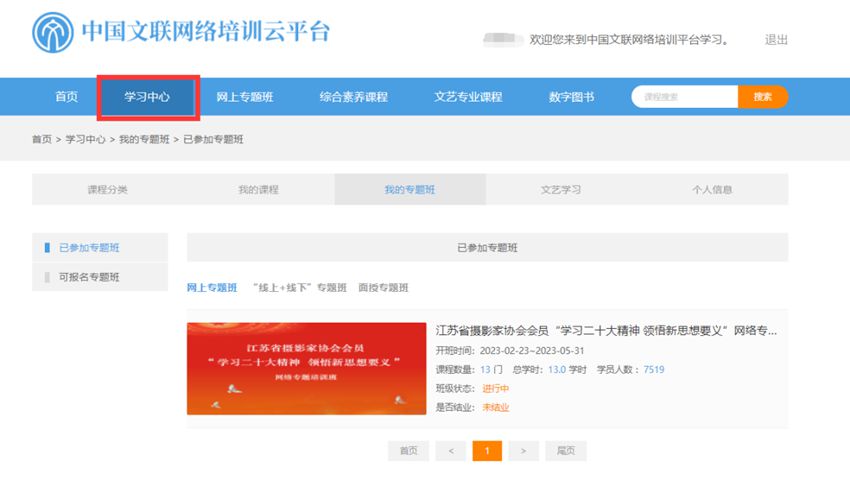
Task: Open 网上专题班 in the top navigation
Action: coord(244,97)
